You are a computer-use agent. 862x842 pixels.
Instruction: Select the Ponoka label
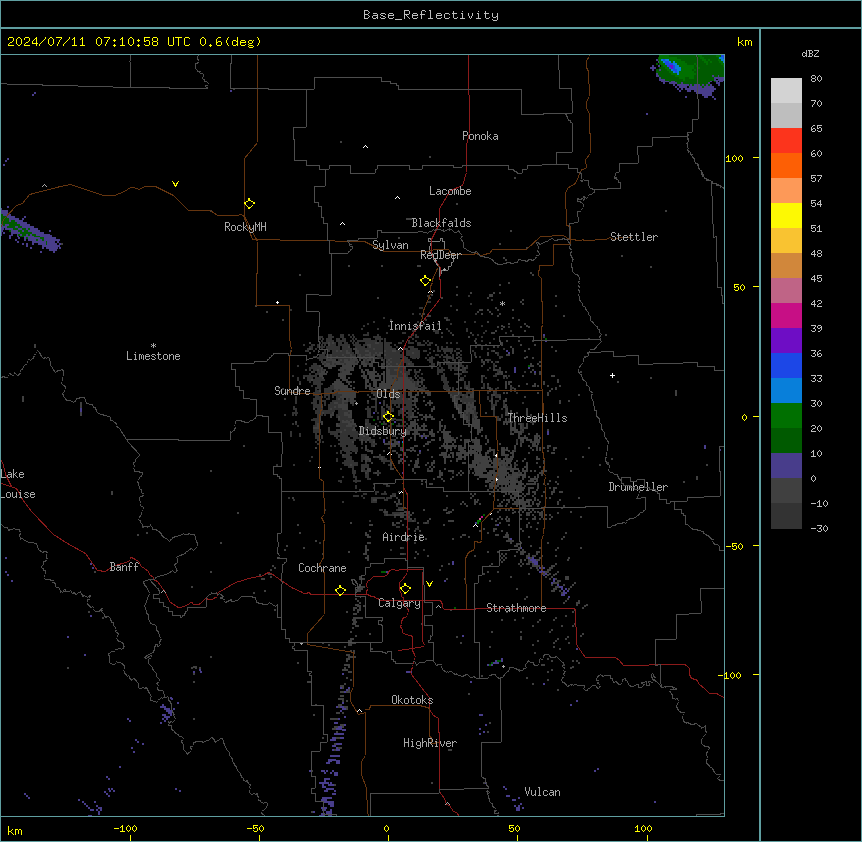480,136
